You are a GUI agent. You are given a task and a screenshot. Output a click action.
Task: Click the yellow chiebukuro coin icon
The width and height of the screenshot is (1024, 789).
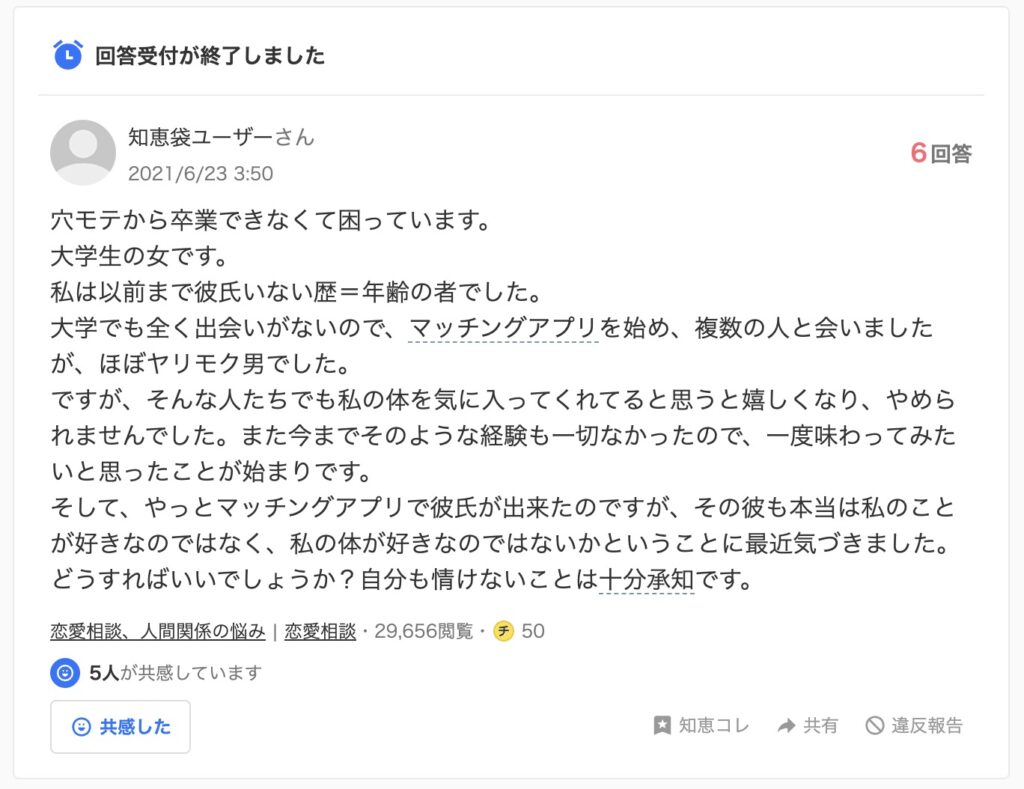pos(504,631)
